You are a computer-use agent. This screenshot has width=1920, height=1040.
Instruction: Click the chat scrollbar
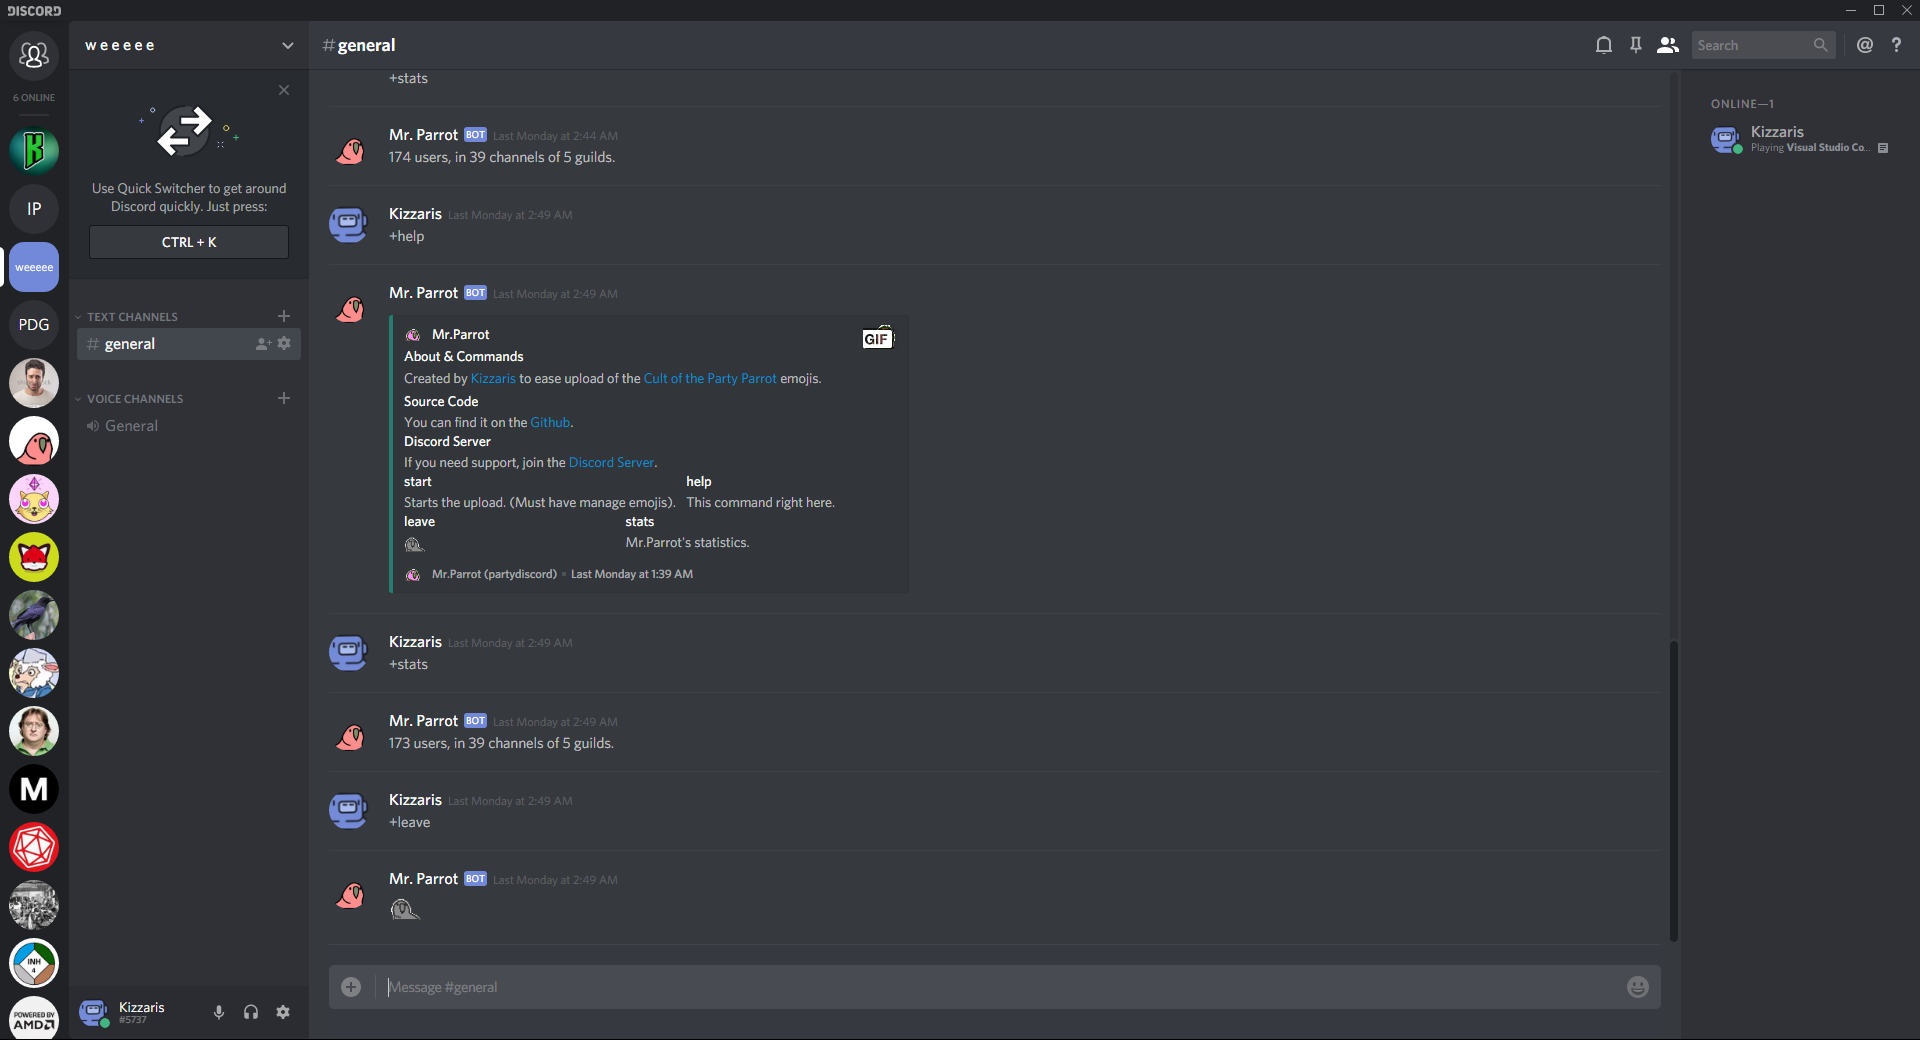click(1673, 790)
